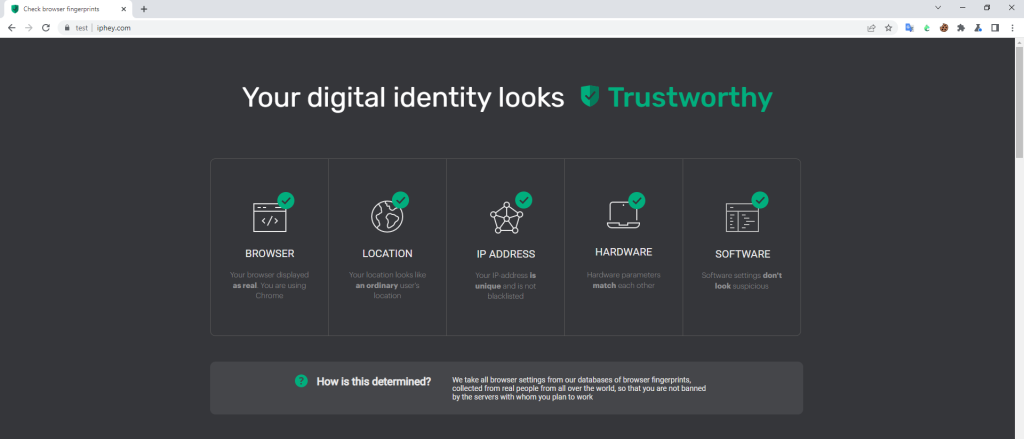Close the Check browser fingerprints tab

tap(123, 9)
